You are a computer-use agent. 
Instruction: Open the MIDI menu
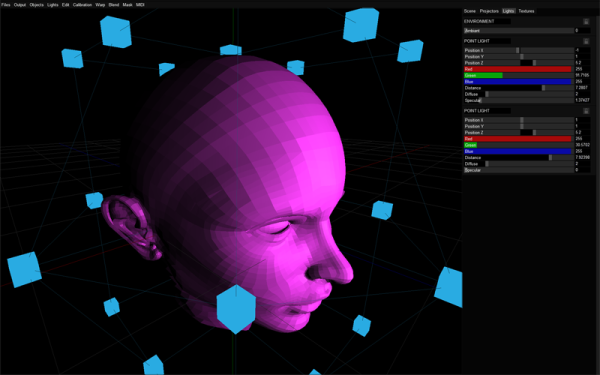click(x=140, y=5)
